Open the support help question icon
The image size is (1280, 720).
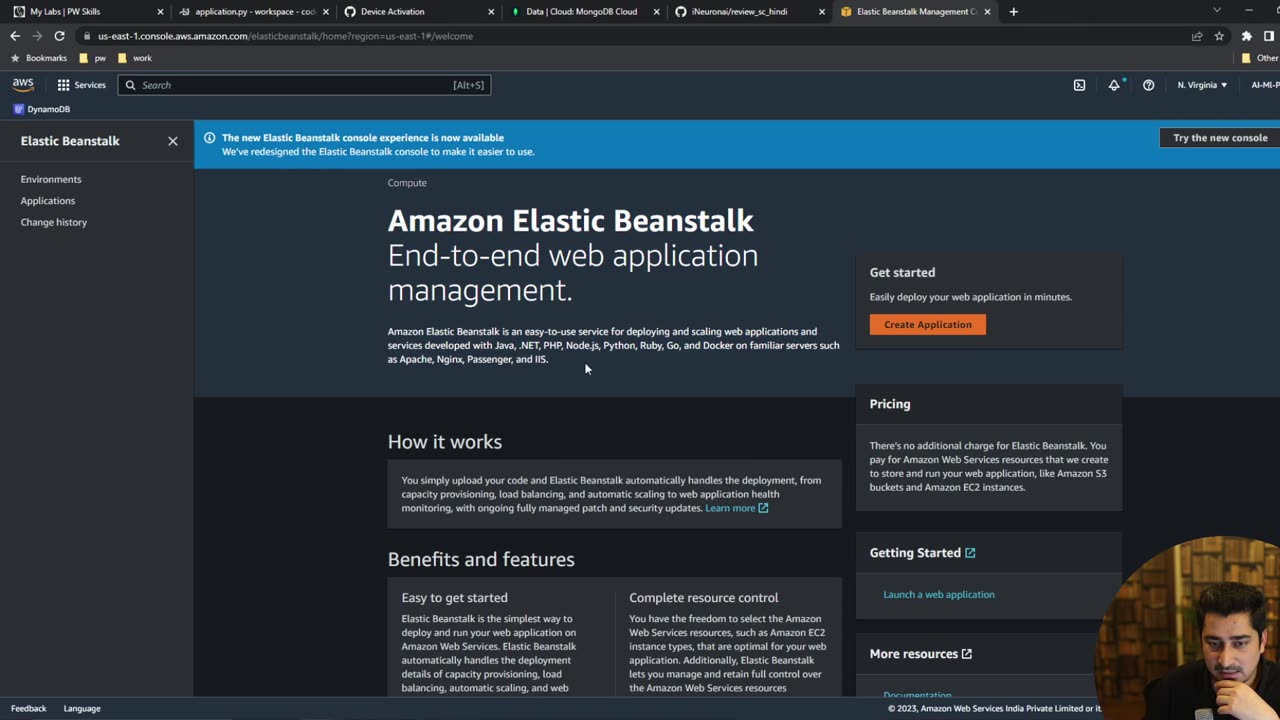1148,85
